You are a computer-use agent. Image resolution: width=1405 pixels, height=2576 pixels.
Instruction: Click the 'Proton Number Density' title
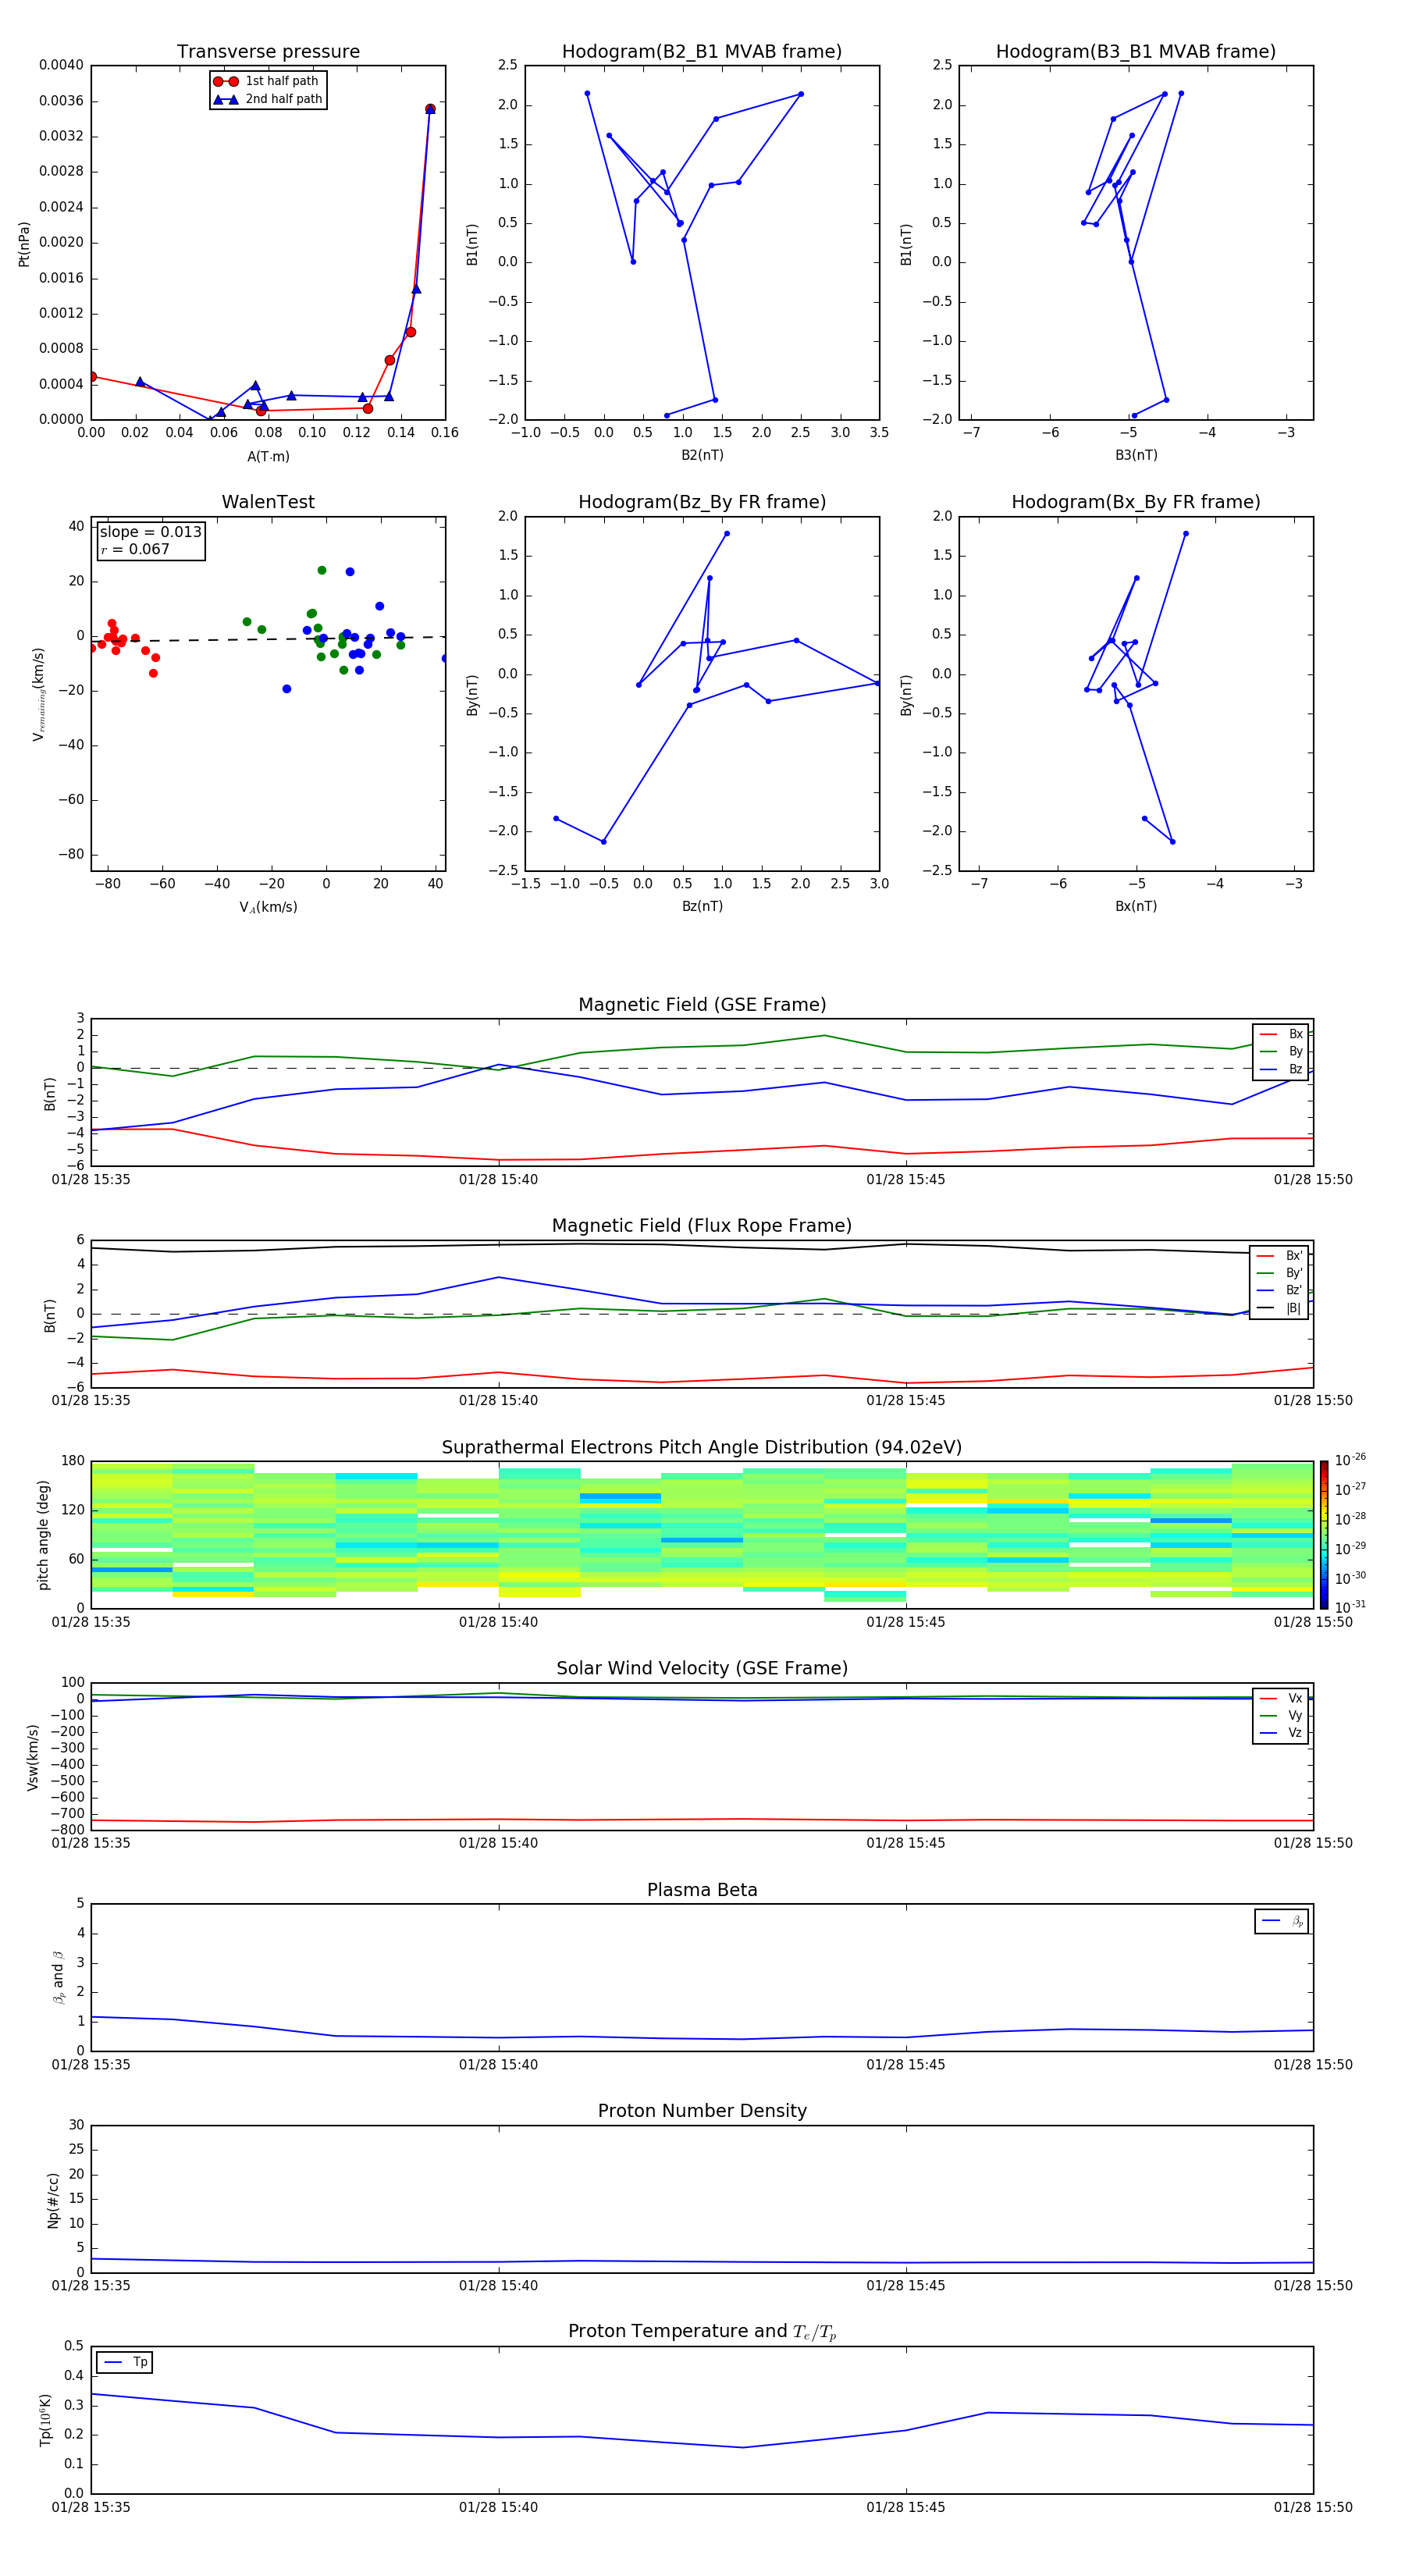coord(702,2111)
